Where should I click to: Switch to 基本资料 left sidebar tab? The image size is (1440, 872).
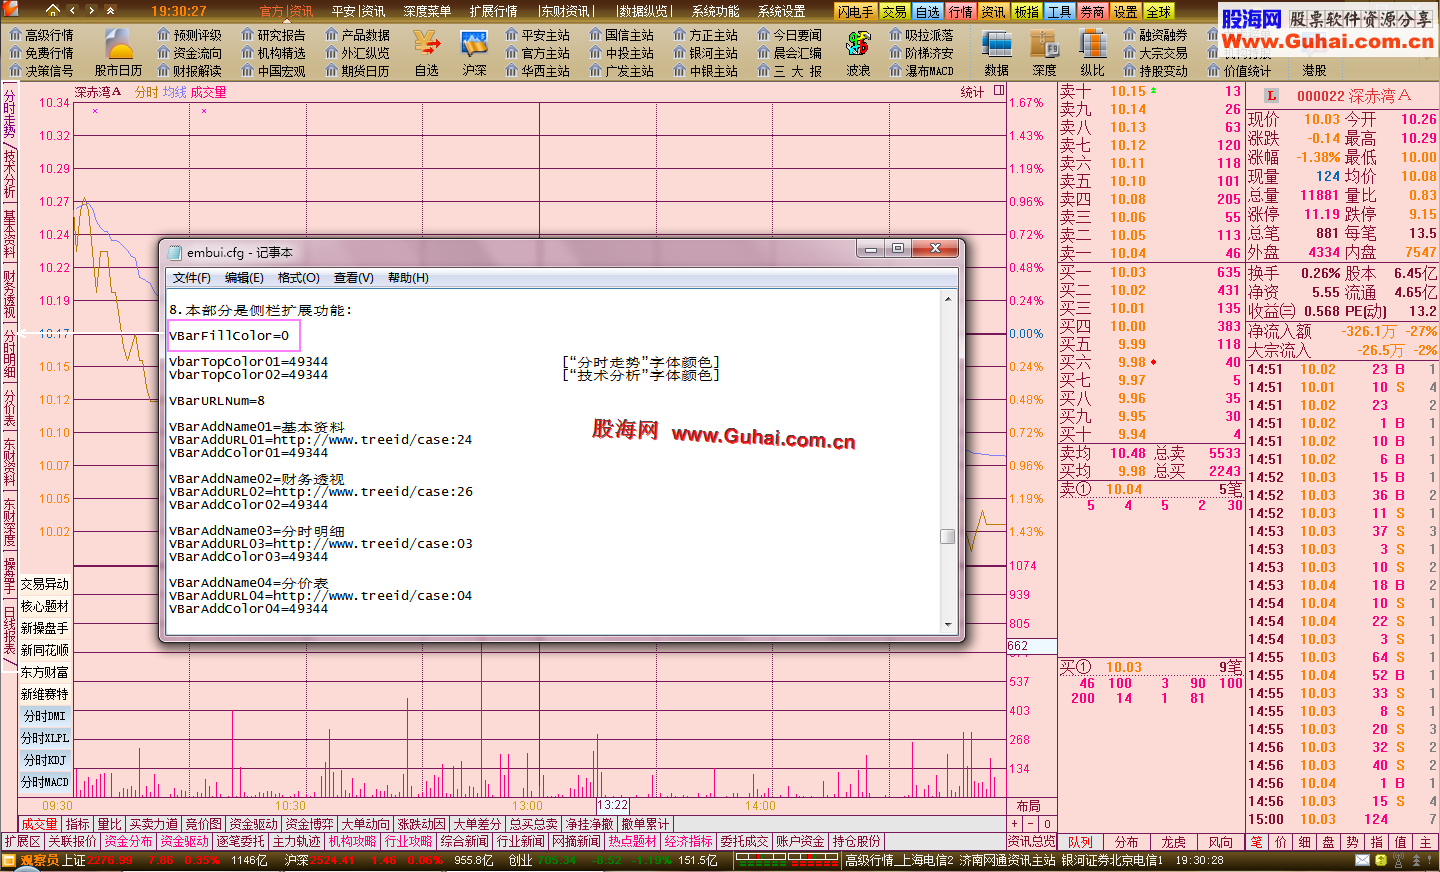coord(9,233)
